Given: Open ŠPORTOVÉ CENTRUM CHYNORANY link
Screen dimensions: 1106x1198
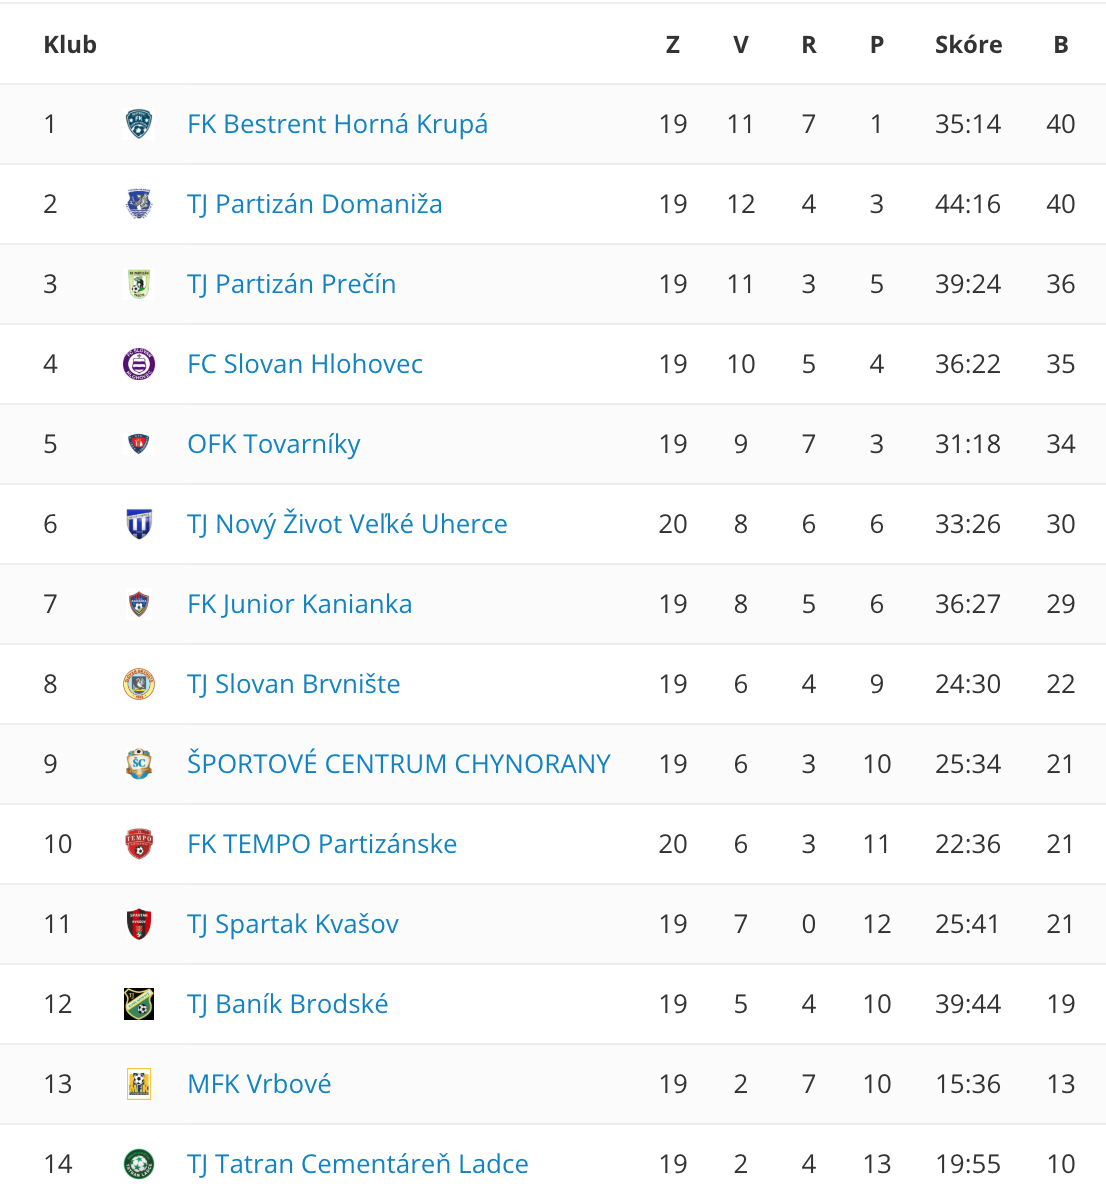Looking at the screenshot, I should click(x=399, y=763).
